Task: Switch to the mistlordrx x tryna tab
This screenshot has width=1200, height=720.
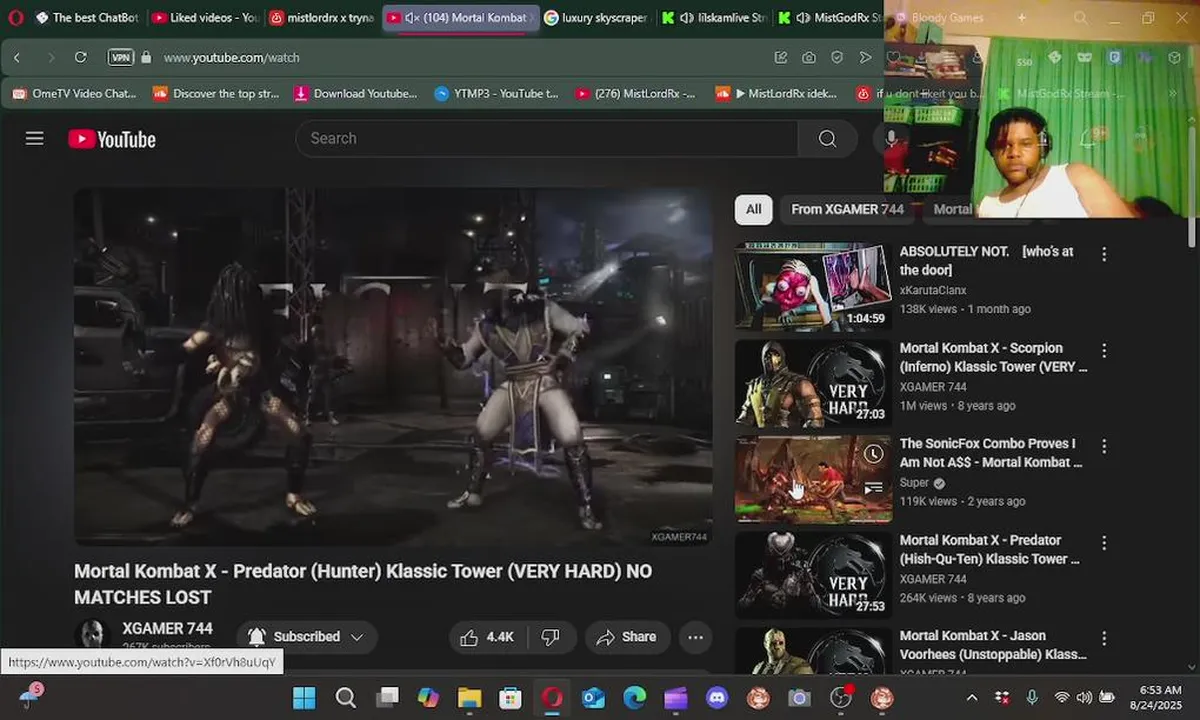Action: coord(322,17)
